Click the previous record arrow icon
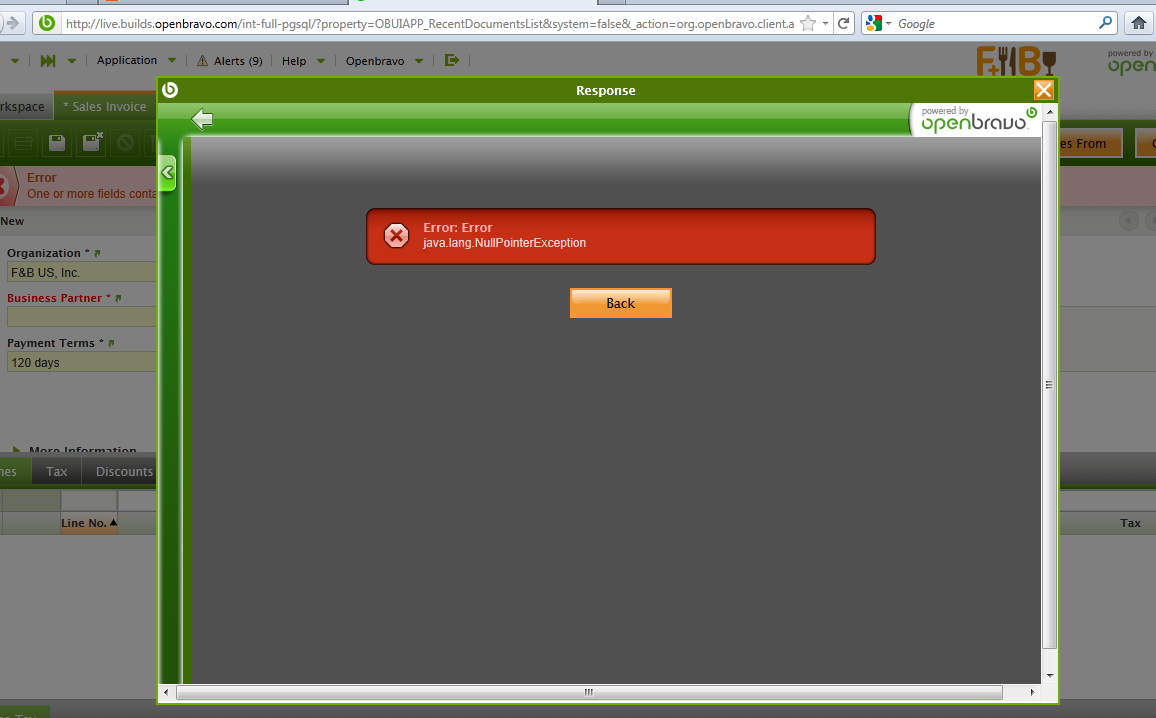 [x=1129, y=220]
